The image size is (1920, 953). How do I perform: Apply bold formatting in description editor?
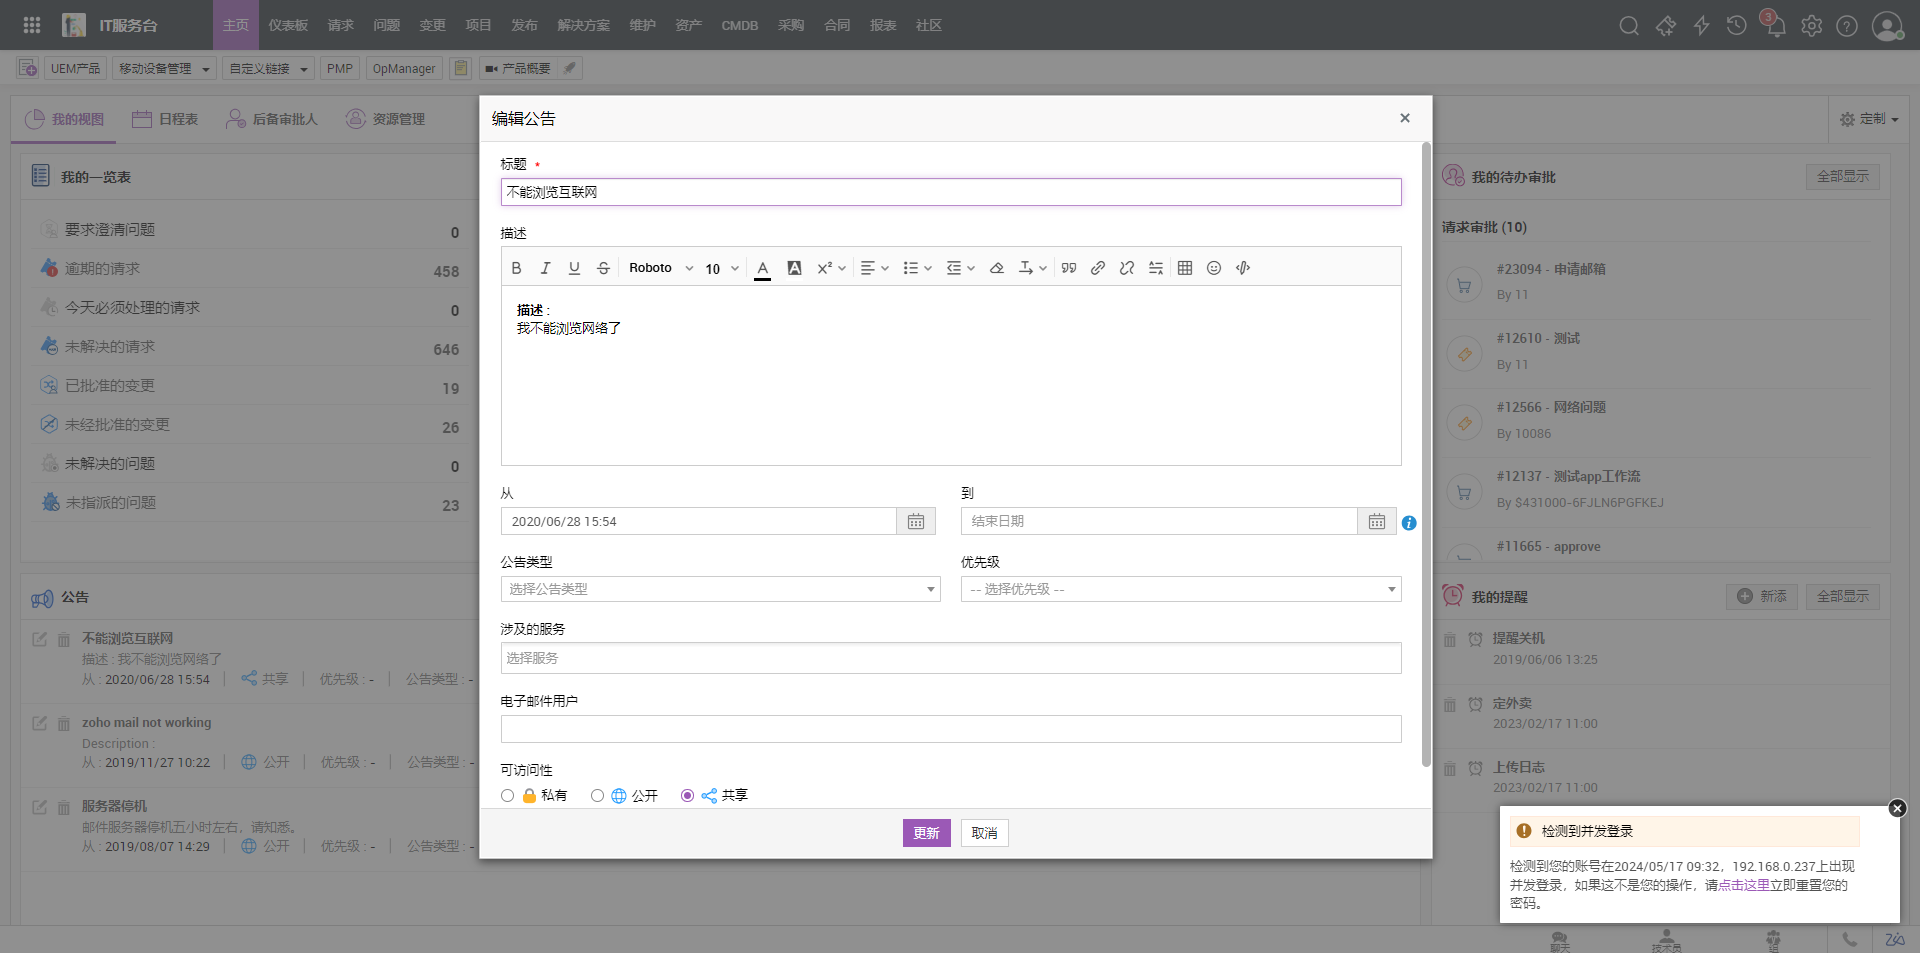coord(516,268)
